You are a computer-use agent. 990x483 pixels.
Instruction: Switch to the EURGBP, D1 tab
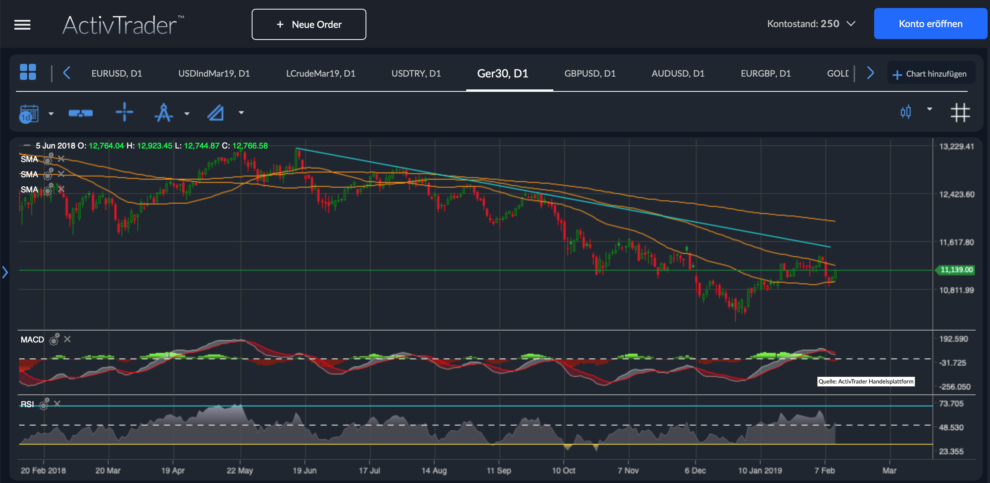pos(766,73)
